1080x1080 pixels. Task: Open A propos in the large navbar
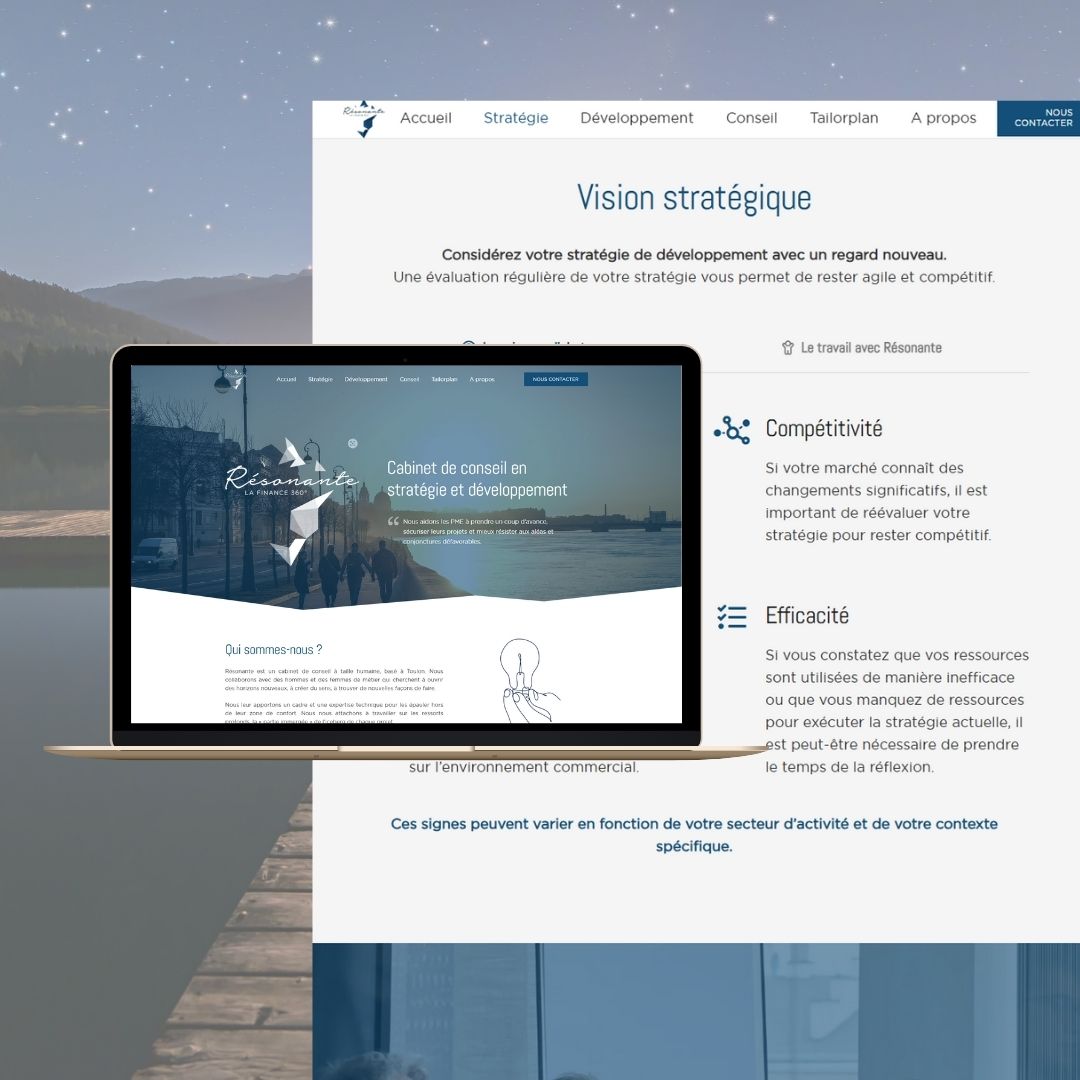[943, 118]
